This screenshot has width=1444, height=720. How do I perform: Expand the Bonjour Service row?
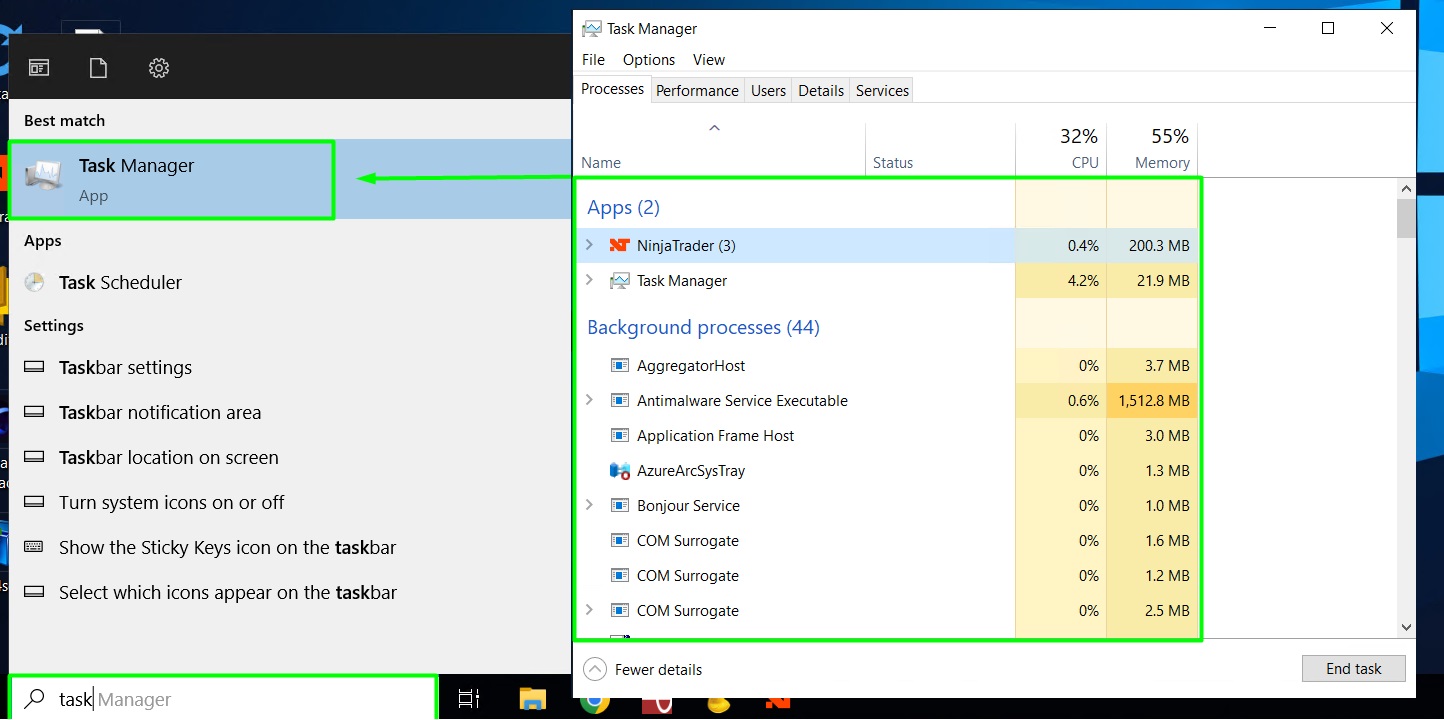pyautogui.click(x=589, y=505)
